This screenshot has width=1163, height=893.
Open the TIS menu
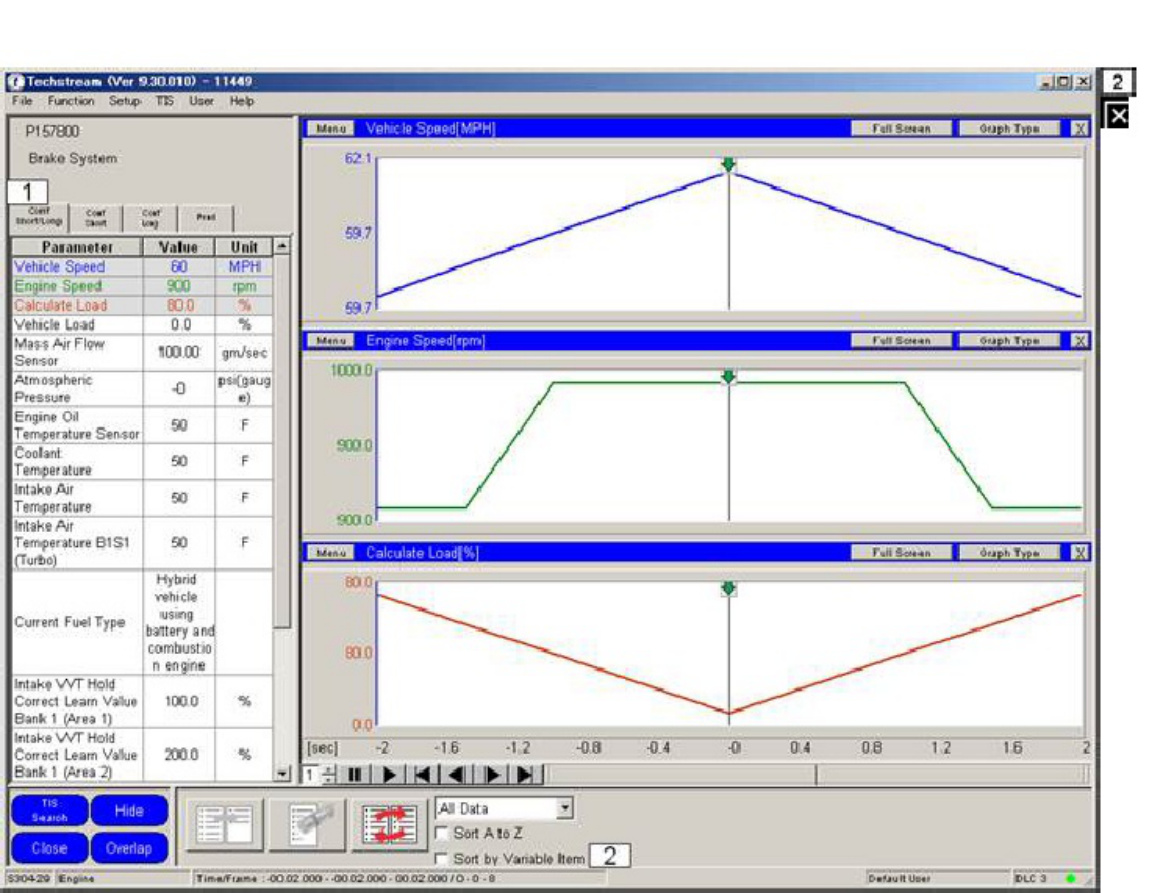click(165, 101)
